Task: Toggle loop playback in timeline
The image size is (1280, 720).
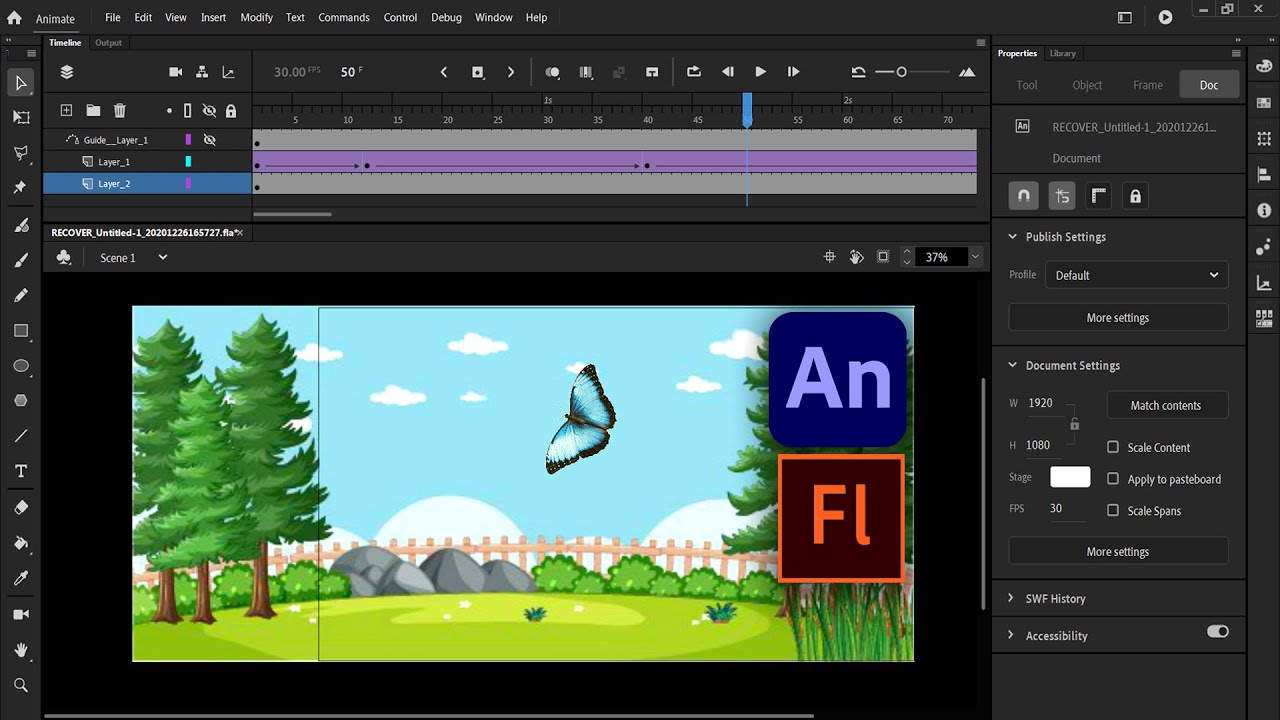Action: (694, 72)
